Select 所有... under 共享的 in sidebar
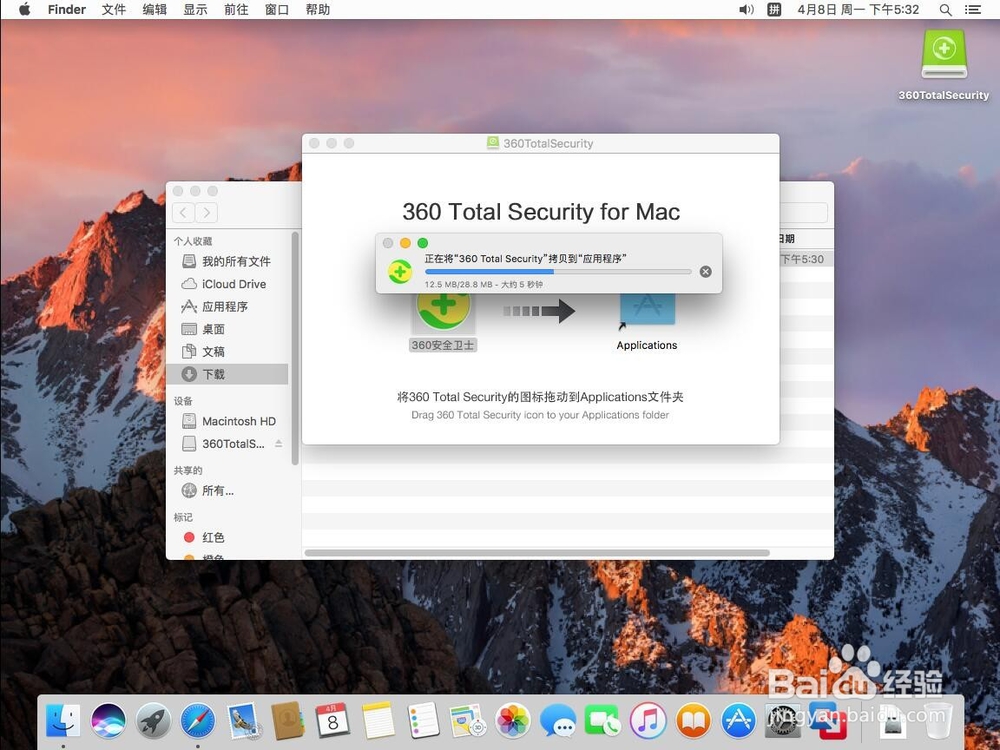 pyautogui.click(x=226, y=490)
